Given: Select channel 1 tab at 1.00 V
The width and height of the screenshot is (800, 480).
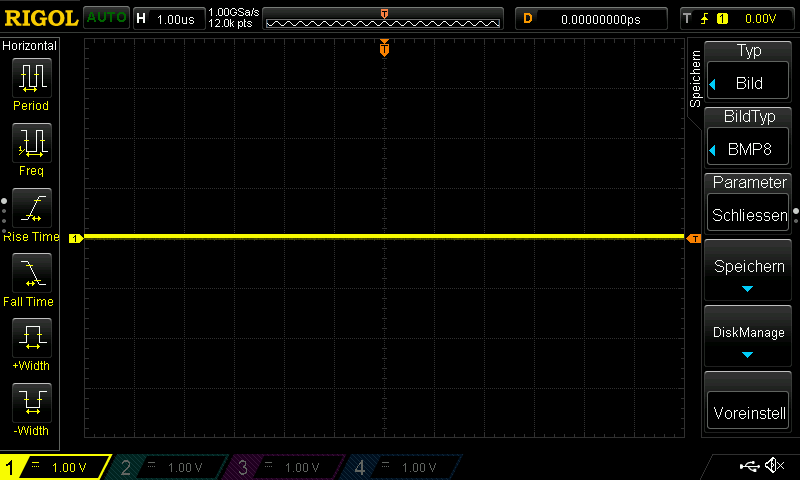Looking at the screenshot, I should (55, 467).
